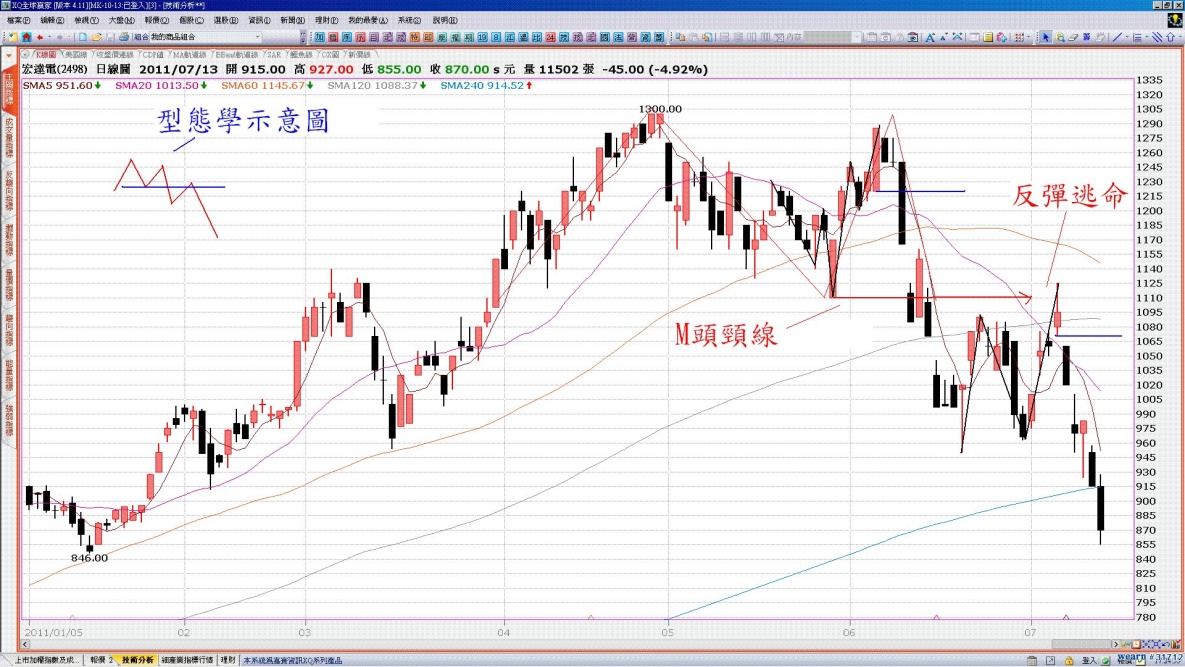Click the new workspace icon at toolbar start
The width and height of the screenshot is (1185, 667).
13,37
